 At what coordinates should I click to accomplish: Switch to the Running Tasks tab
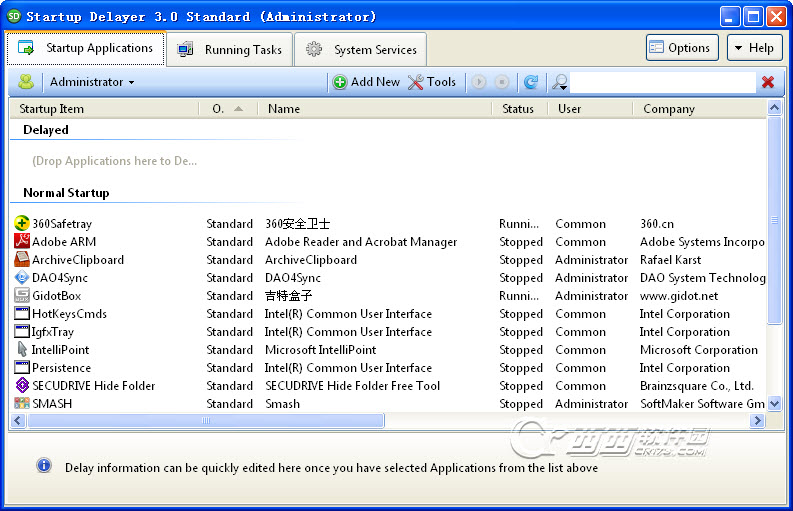pos(231,49)
